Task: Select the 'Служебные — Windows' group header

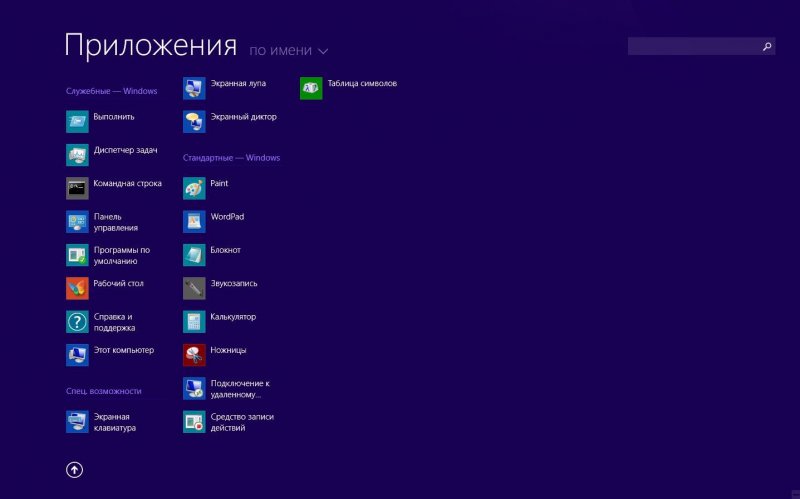Action: pyautogui.click(x=111, y=91)
